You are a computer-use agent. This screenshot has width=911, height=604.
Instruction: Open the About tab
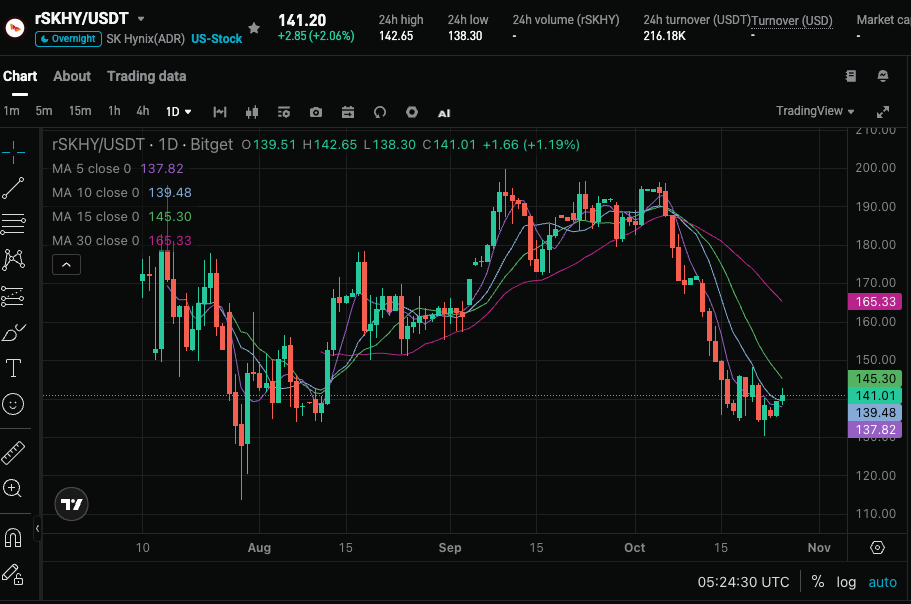(72, 76)
